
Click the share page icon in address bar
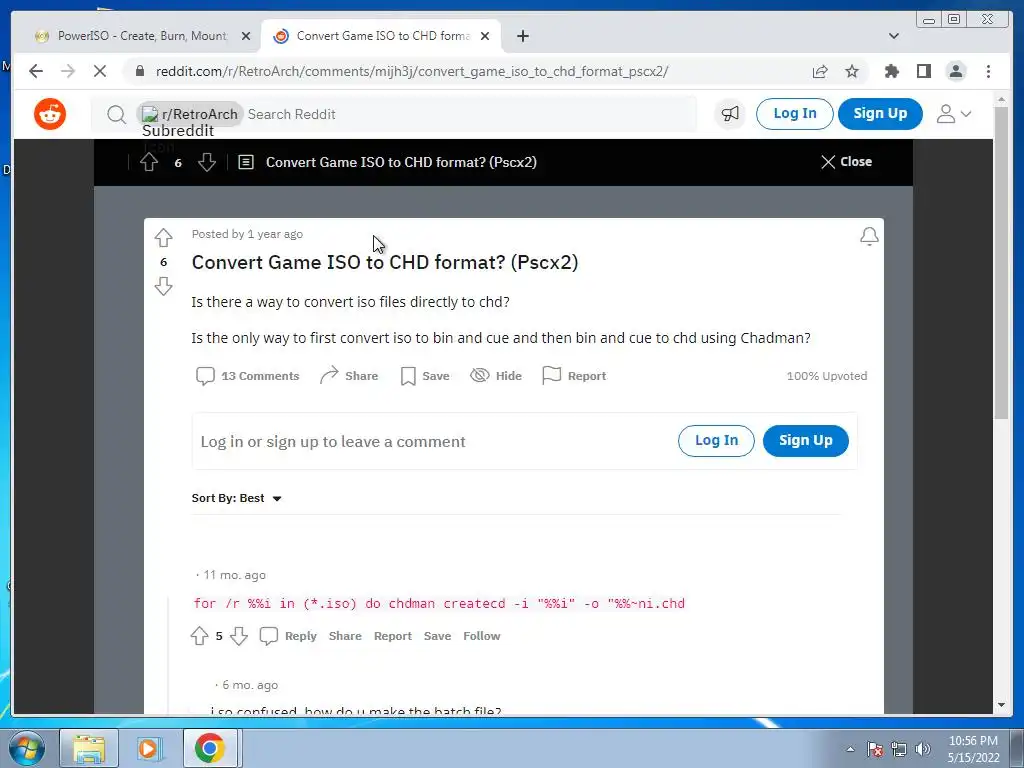click(820, 72)
